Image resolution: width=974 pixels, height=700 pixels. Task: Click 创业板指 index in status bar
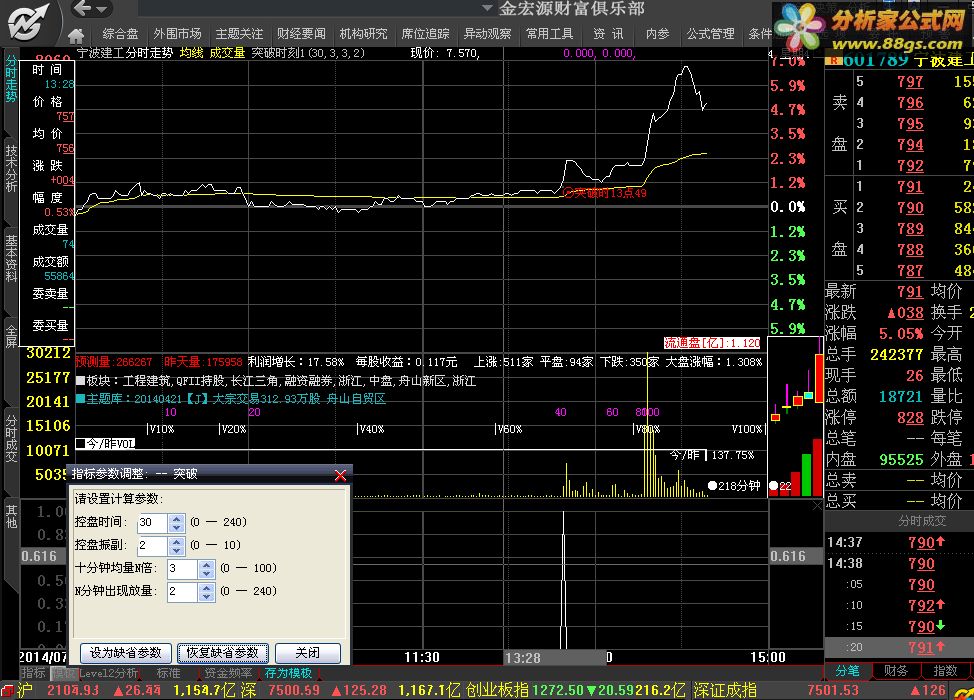[x=497, y=690]
